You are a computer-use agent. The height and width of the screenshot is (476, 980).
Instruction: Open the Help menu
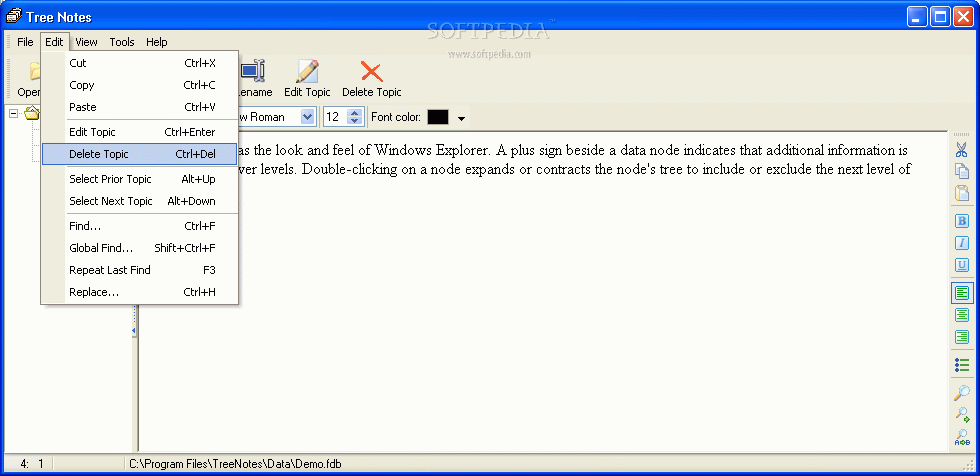coord(157,42)
